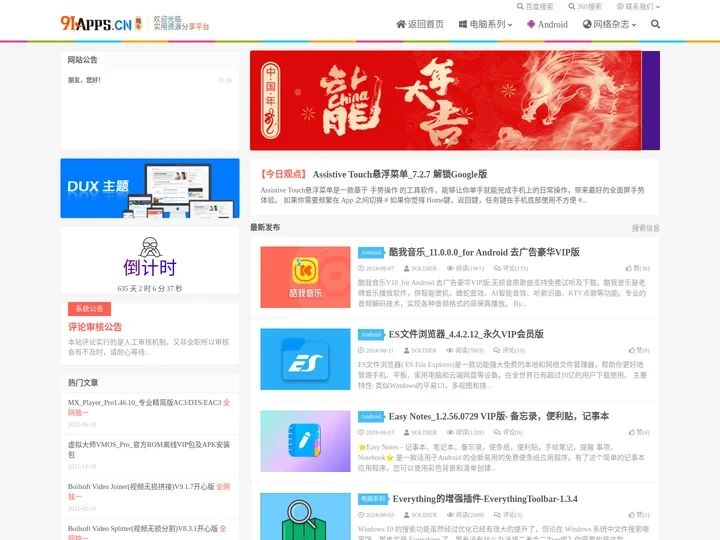Click the 评论(0) comments link

[508, 432]
